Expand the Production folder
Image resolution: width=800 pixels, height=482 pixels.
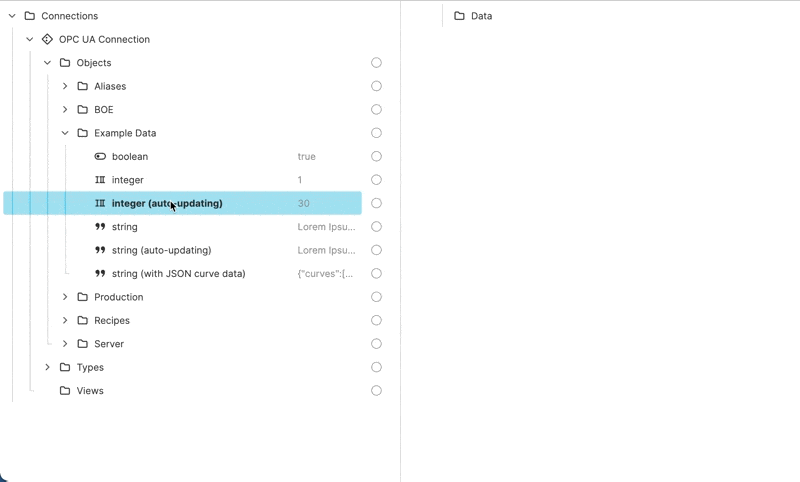click(65, 297)
